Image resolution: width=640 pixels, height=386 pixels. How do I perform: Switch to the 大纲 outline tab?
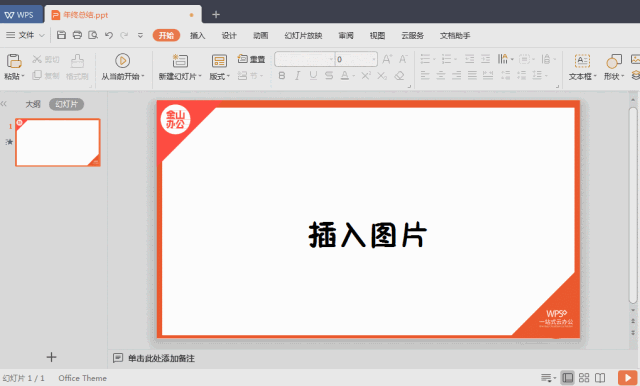33,104
